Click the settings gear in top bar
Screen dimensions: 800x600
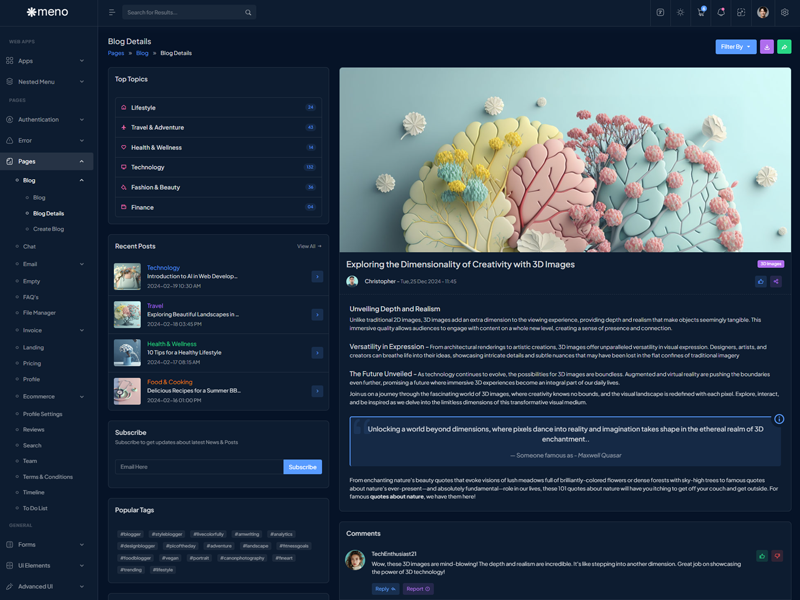(785, 13)
